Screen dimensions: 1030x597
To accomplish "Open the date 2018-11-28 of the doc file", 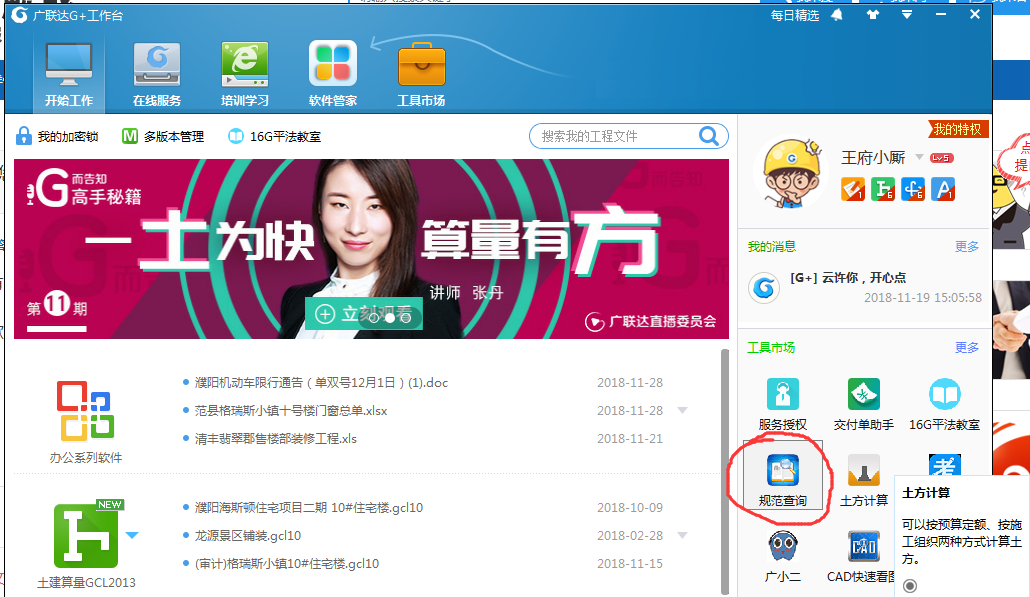I will [x=630, y=382].
